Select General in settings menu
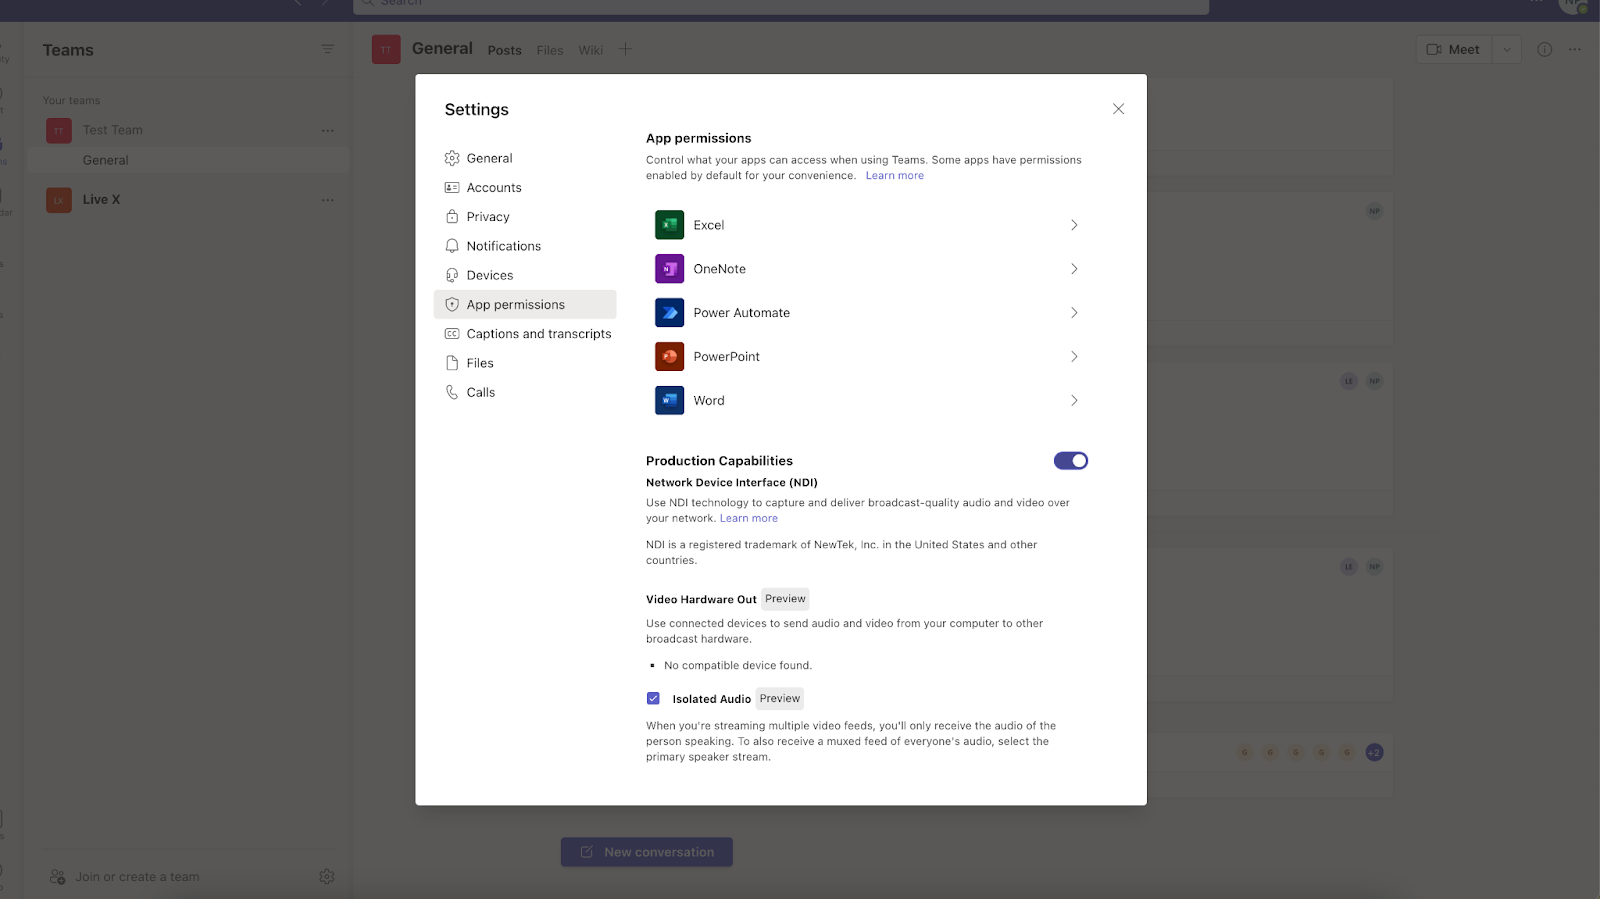This screenshot has height=899, width=1600. tap(525, 158)
